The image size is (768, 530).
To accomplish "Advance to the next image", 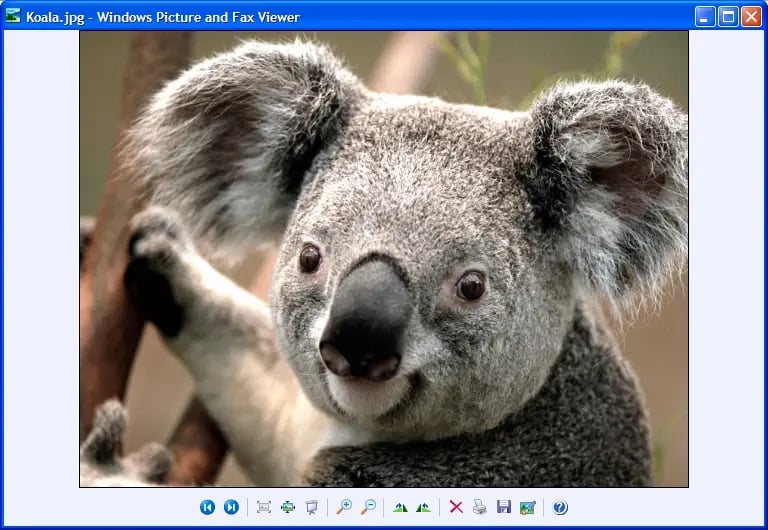I will (x=231, y=507).
